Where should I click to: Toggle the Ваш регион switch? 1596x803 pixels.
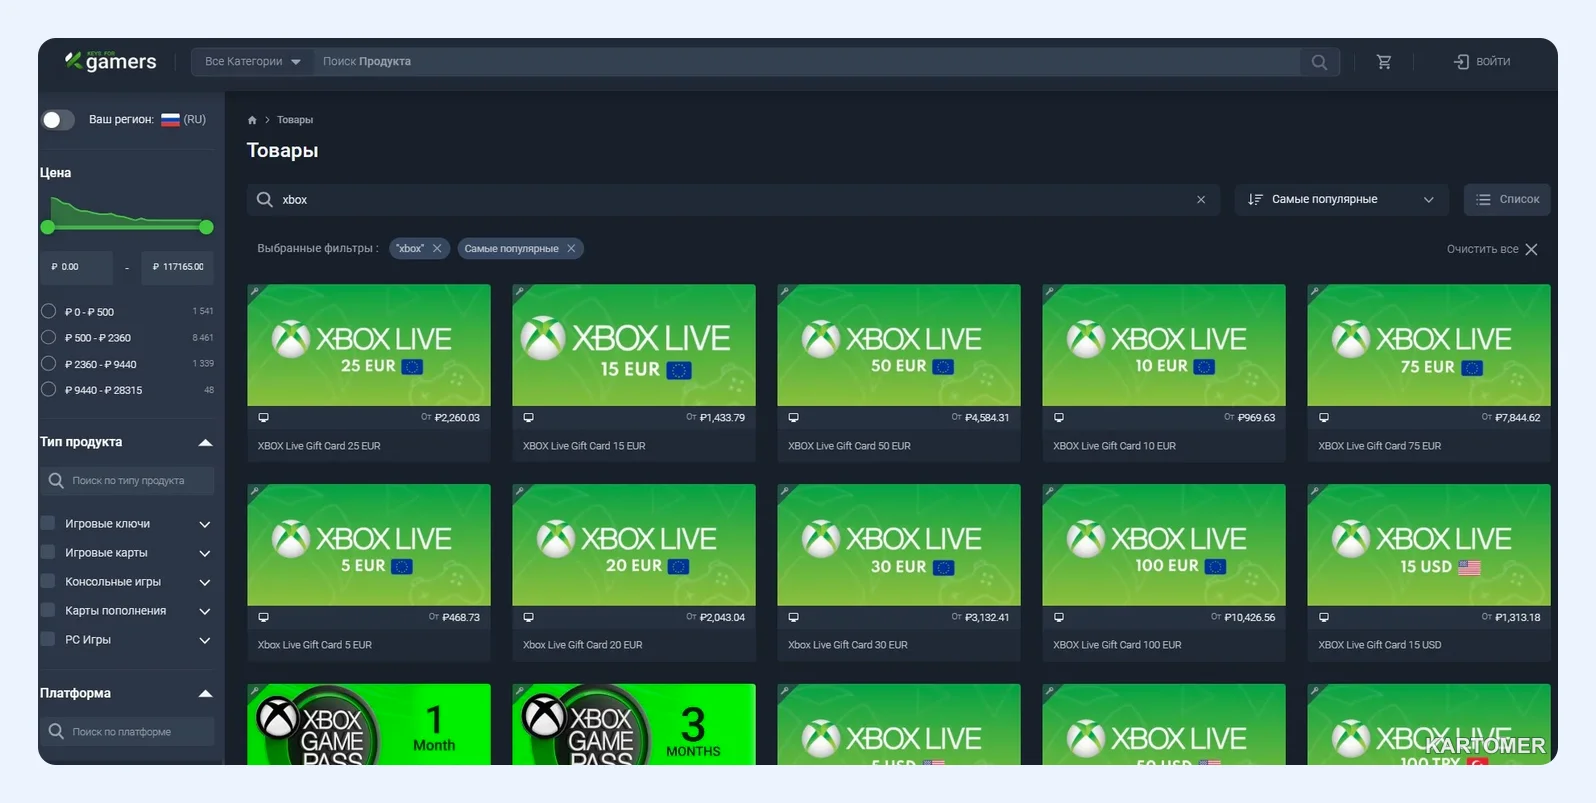(x=58, y=120)
